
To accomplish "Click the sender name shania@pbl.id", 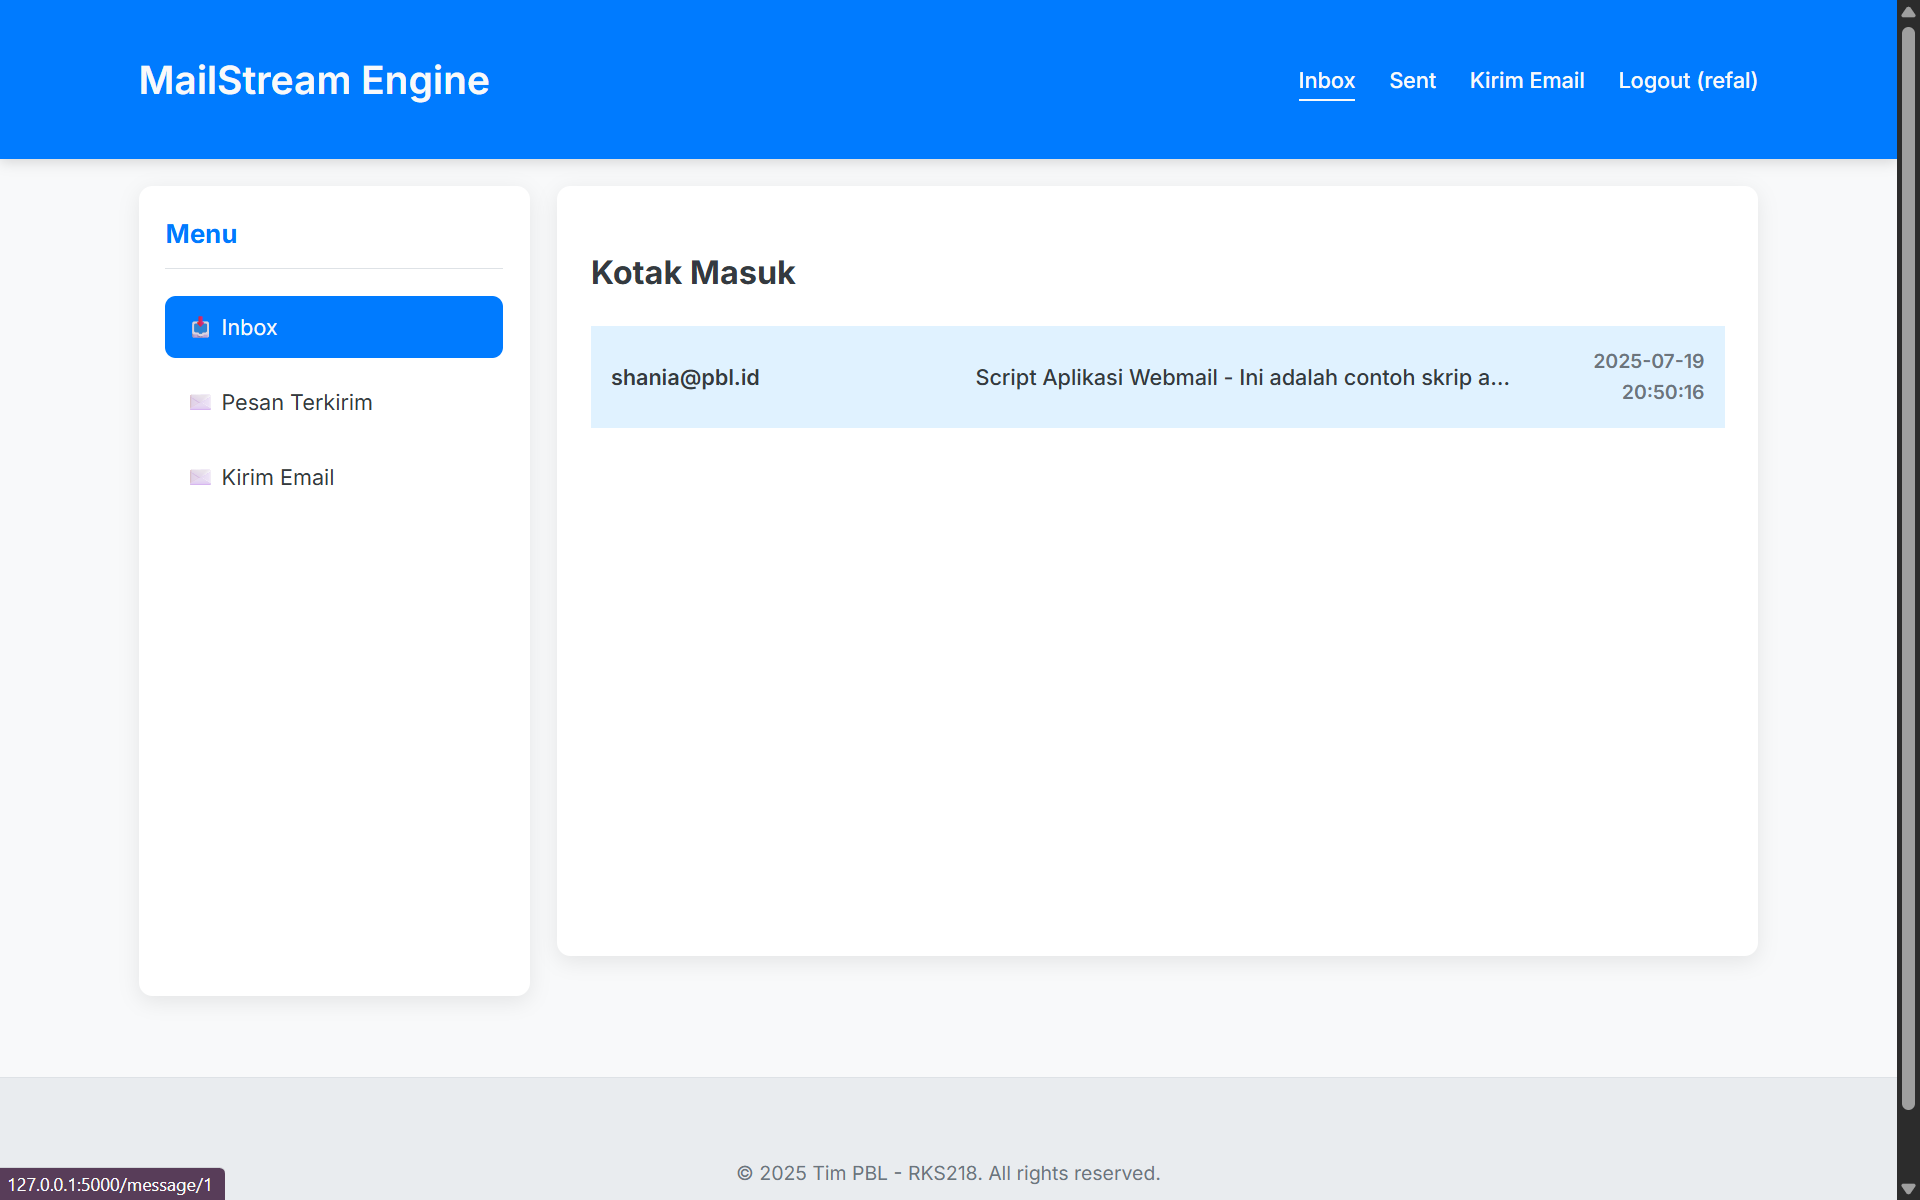I will click(x=685, y=377).
